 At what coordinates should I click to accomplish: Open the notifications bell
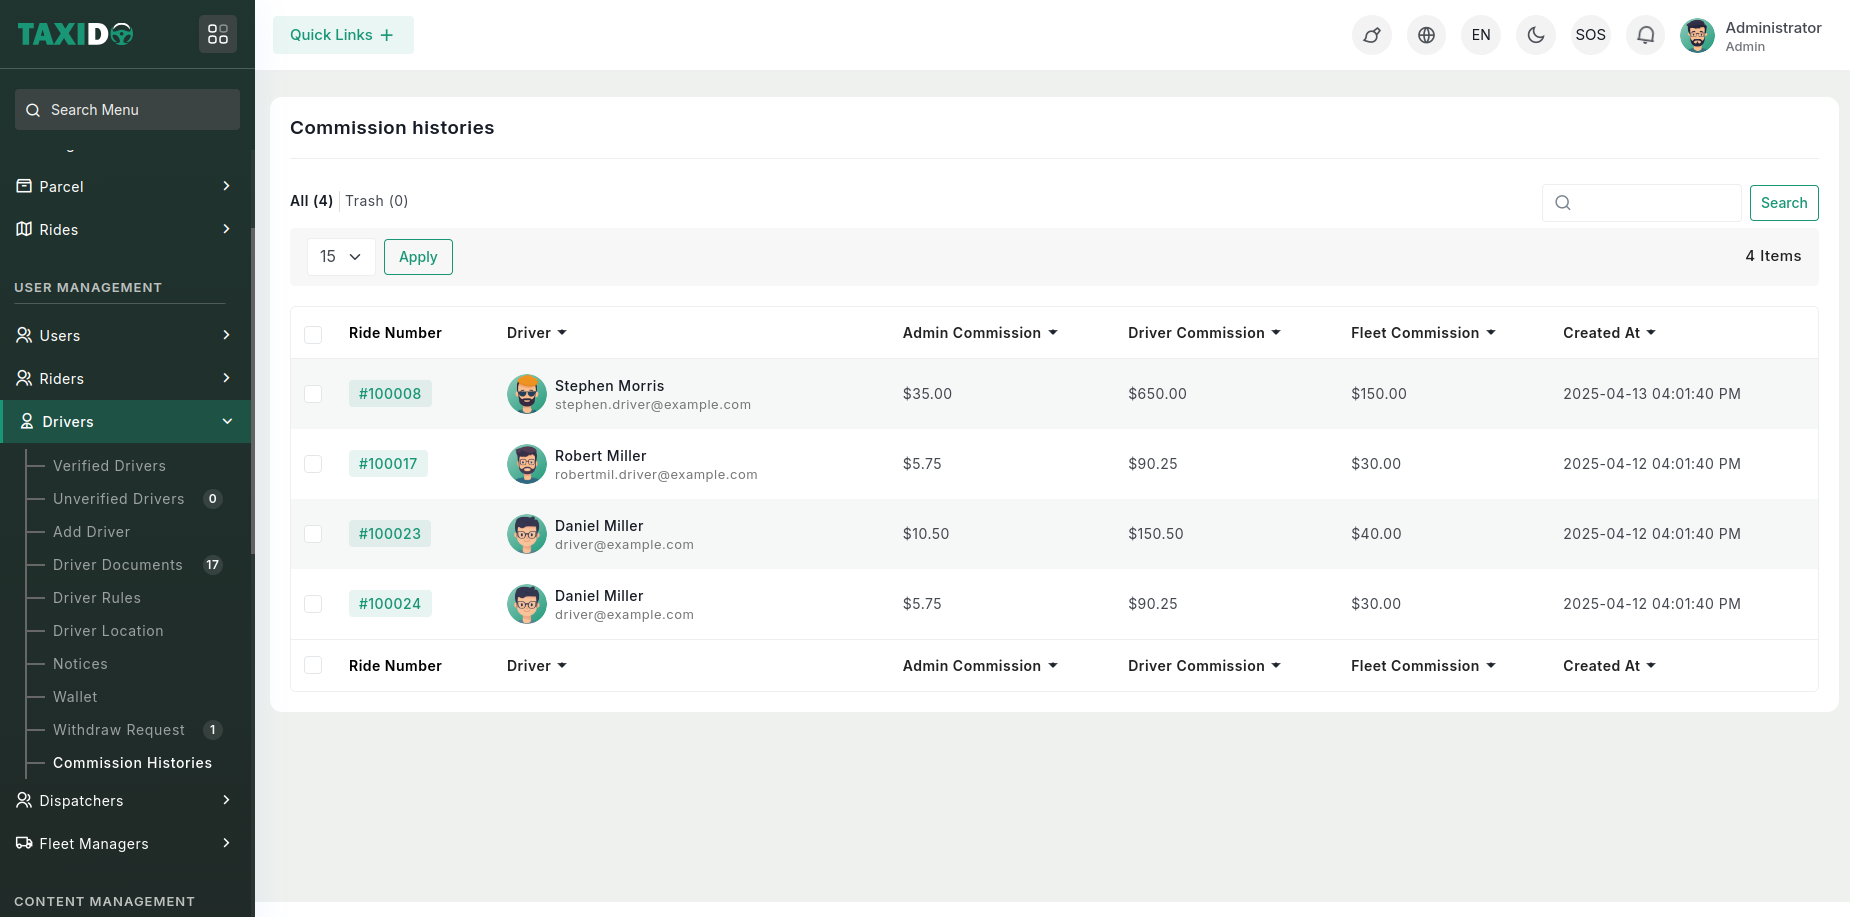(1645, 35)
